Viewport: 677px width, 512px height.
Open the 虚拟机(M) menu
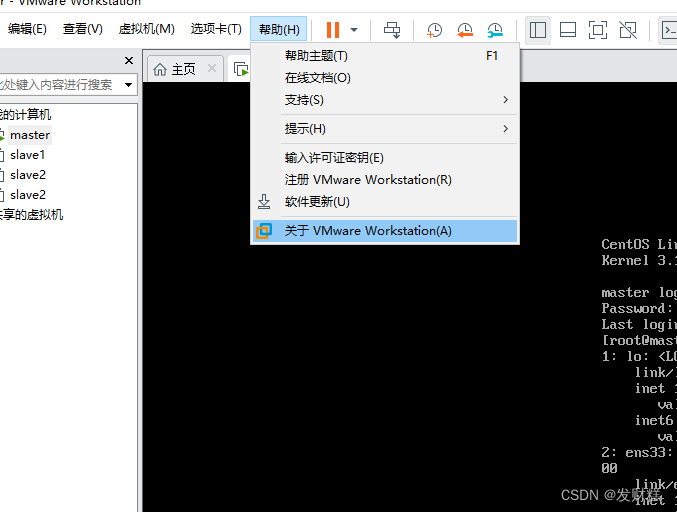coord(147,29)
